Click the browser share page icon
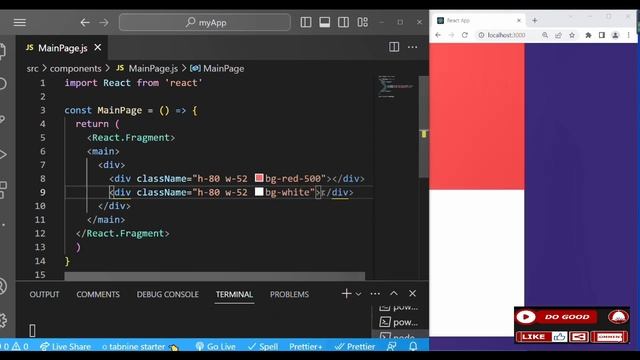The image size is (640, 360). pyautogui.click(x=558, y=35)
